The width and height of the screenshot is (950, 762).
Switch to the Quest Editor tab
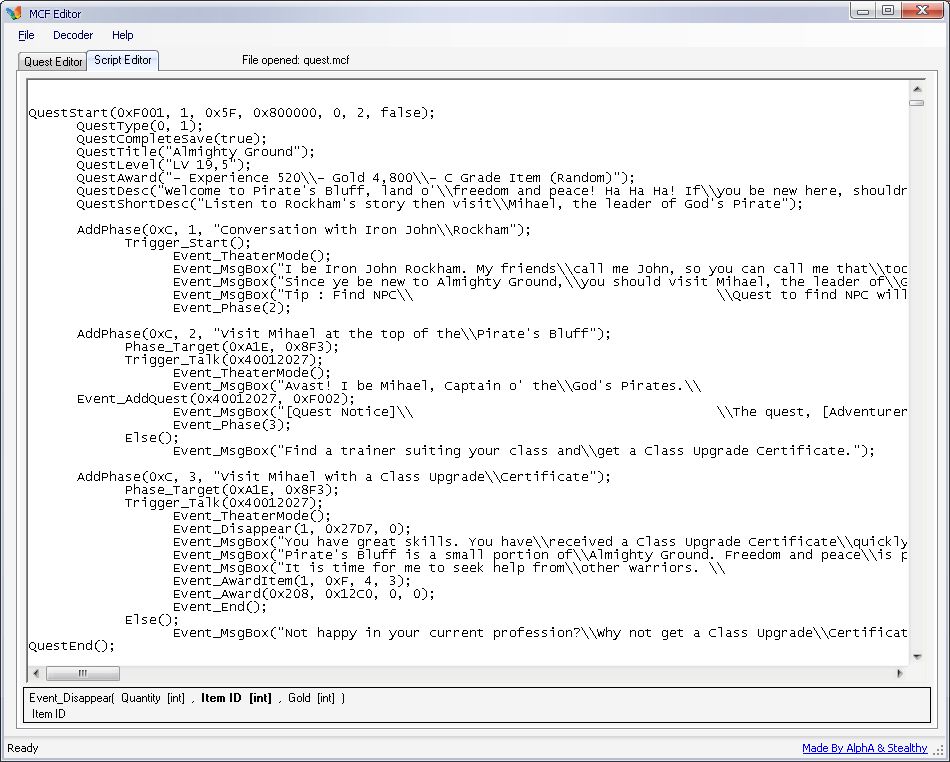click(53, 61)
